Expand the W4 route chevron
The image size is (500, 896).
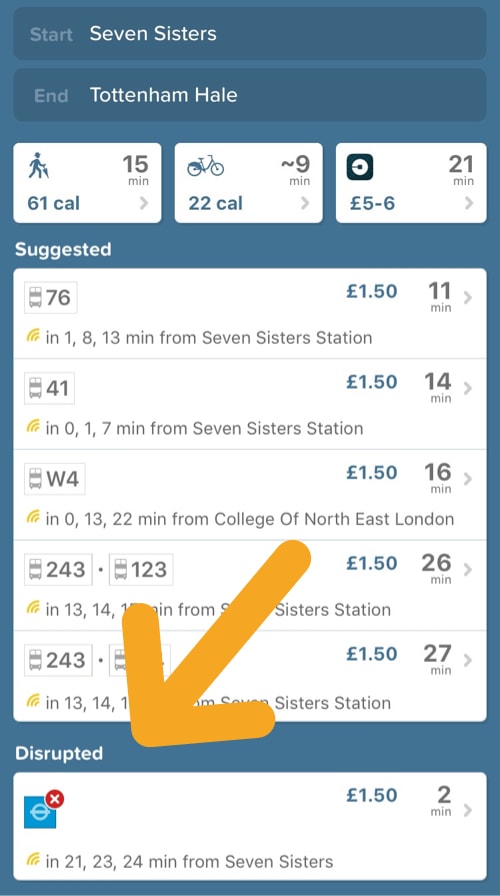pos(468,479)
